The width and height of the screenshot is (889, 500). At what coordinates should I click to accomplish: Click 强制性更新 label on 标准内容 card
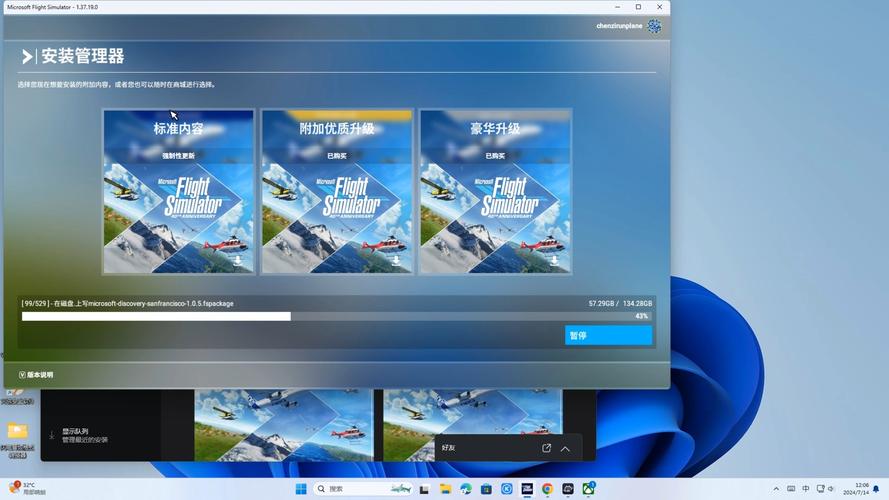[x=179, y=155]
